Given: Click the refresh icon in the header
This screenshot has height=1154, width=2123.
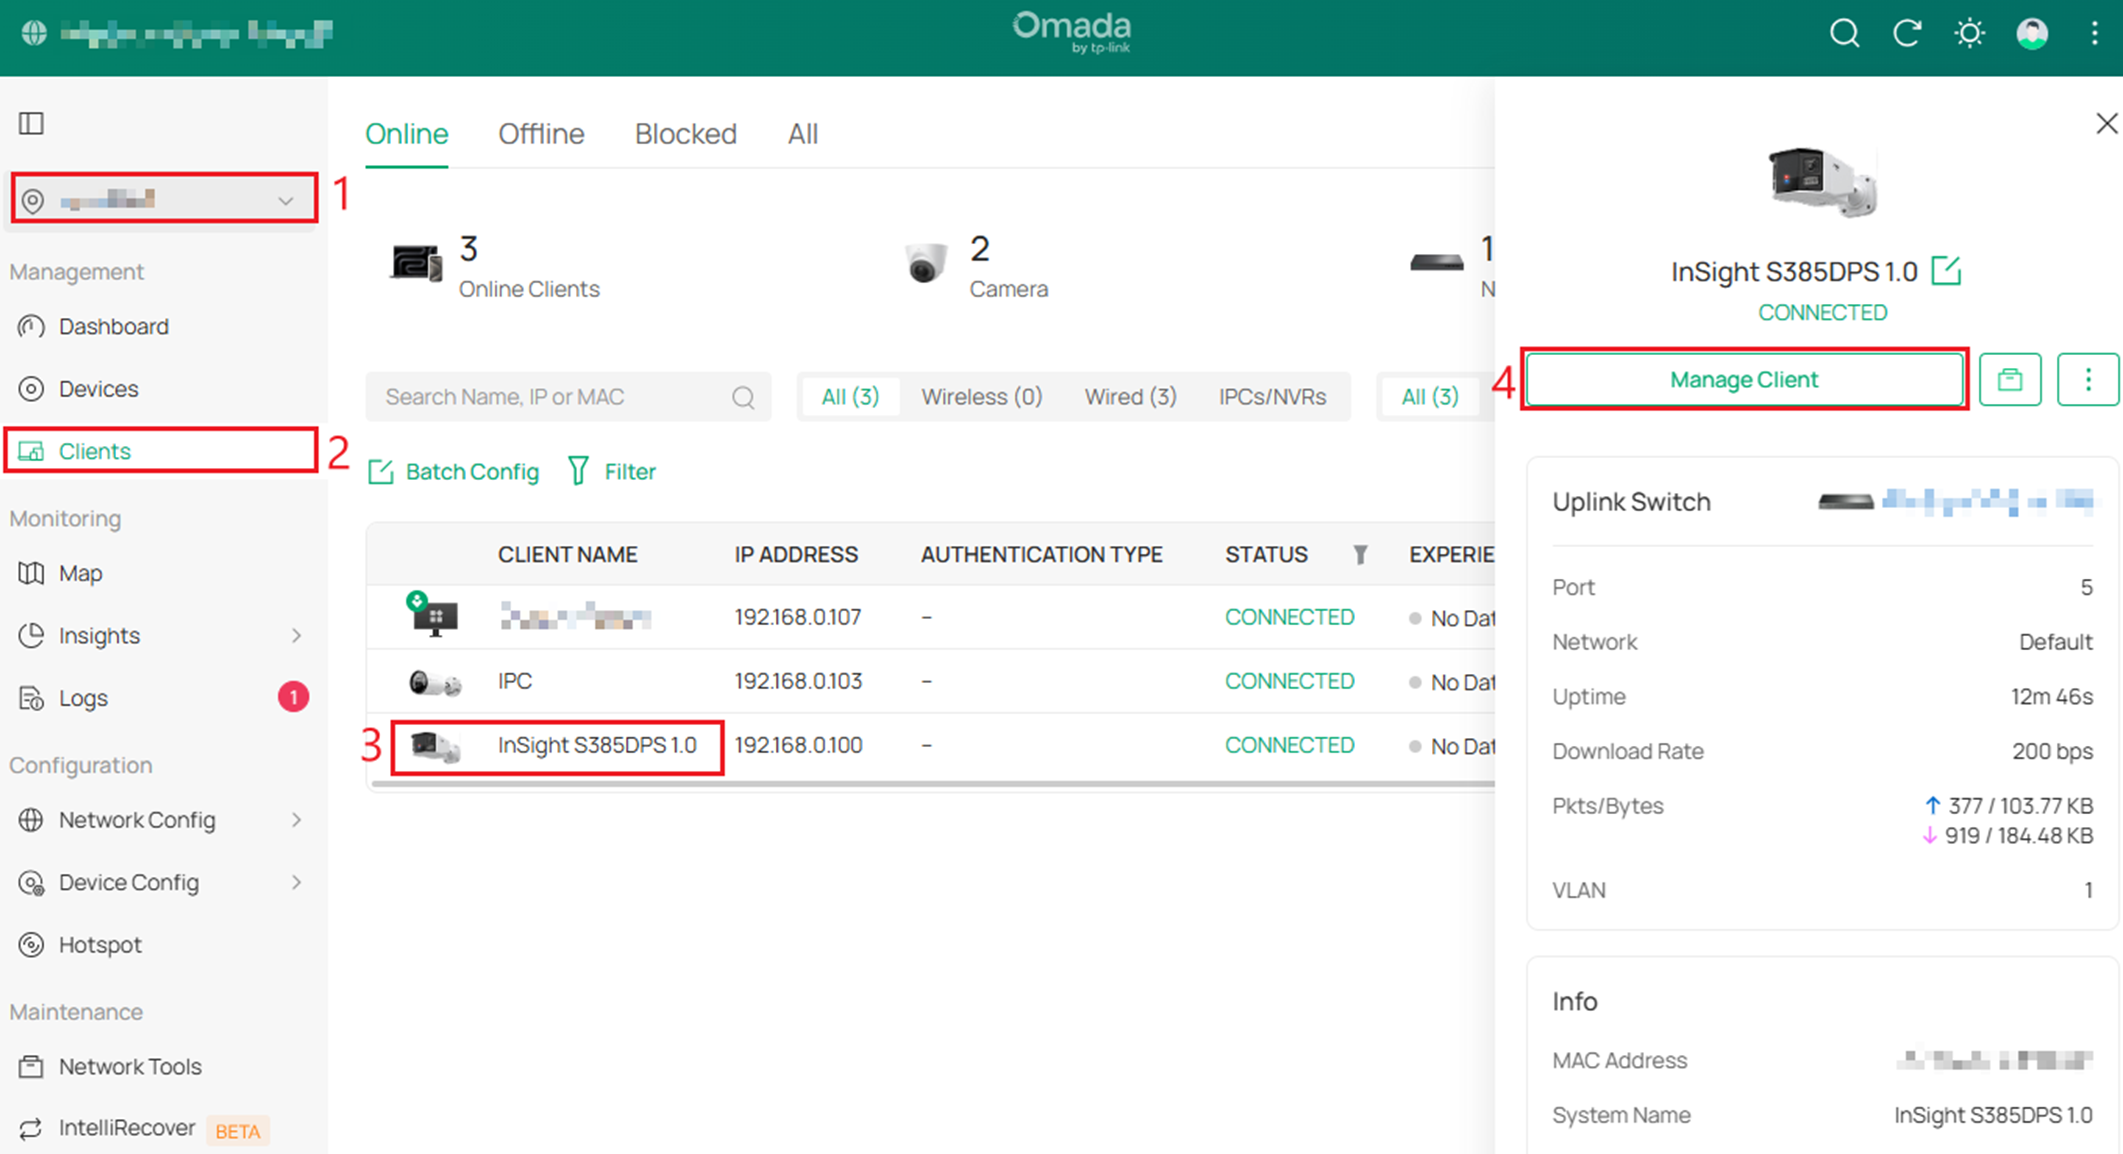Looking at the screenshot, I should (x=1907, y=33).
